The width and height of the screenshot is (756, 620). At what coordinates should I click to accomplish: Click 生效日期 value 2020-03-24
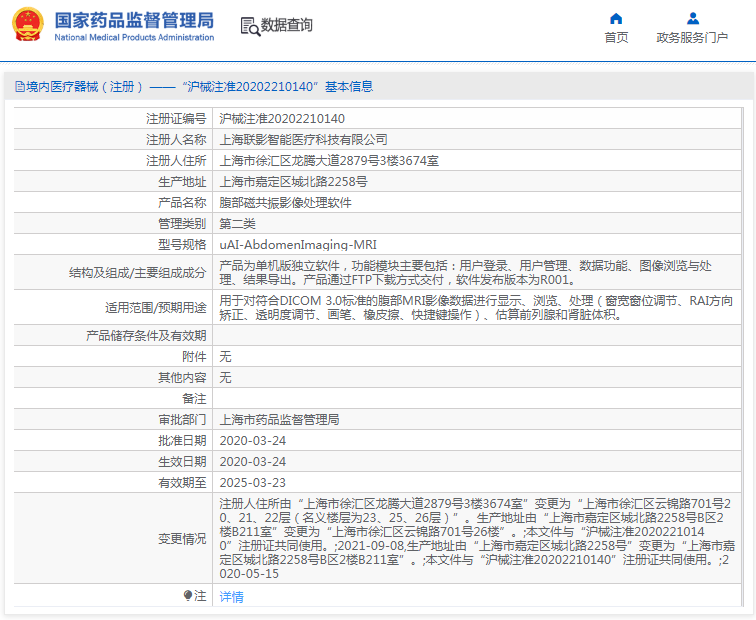click(x=253, y=462)
